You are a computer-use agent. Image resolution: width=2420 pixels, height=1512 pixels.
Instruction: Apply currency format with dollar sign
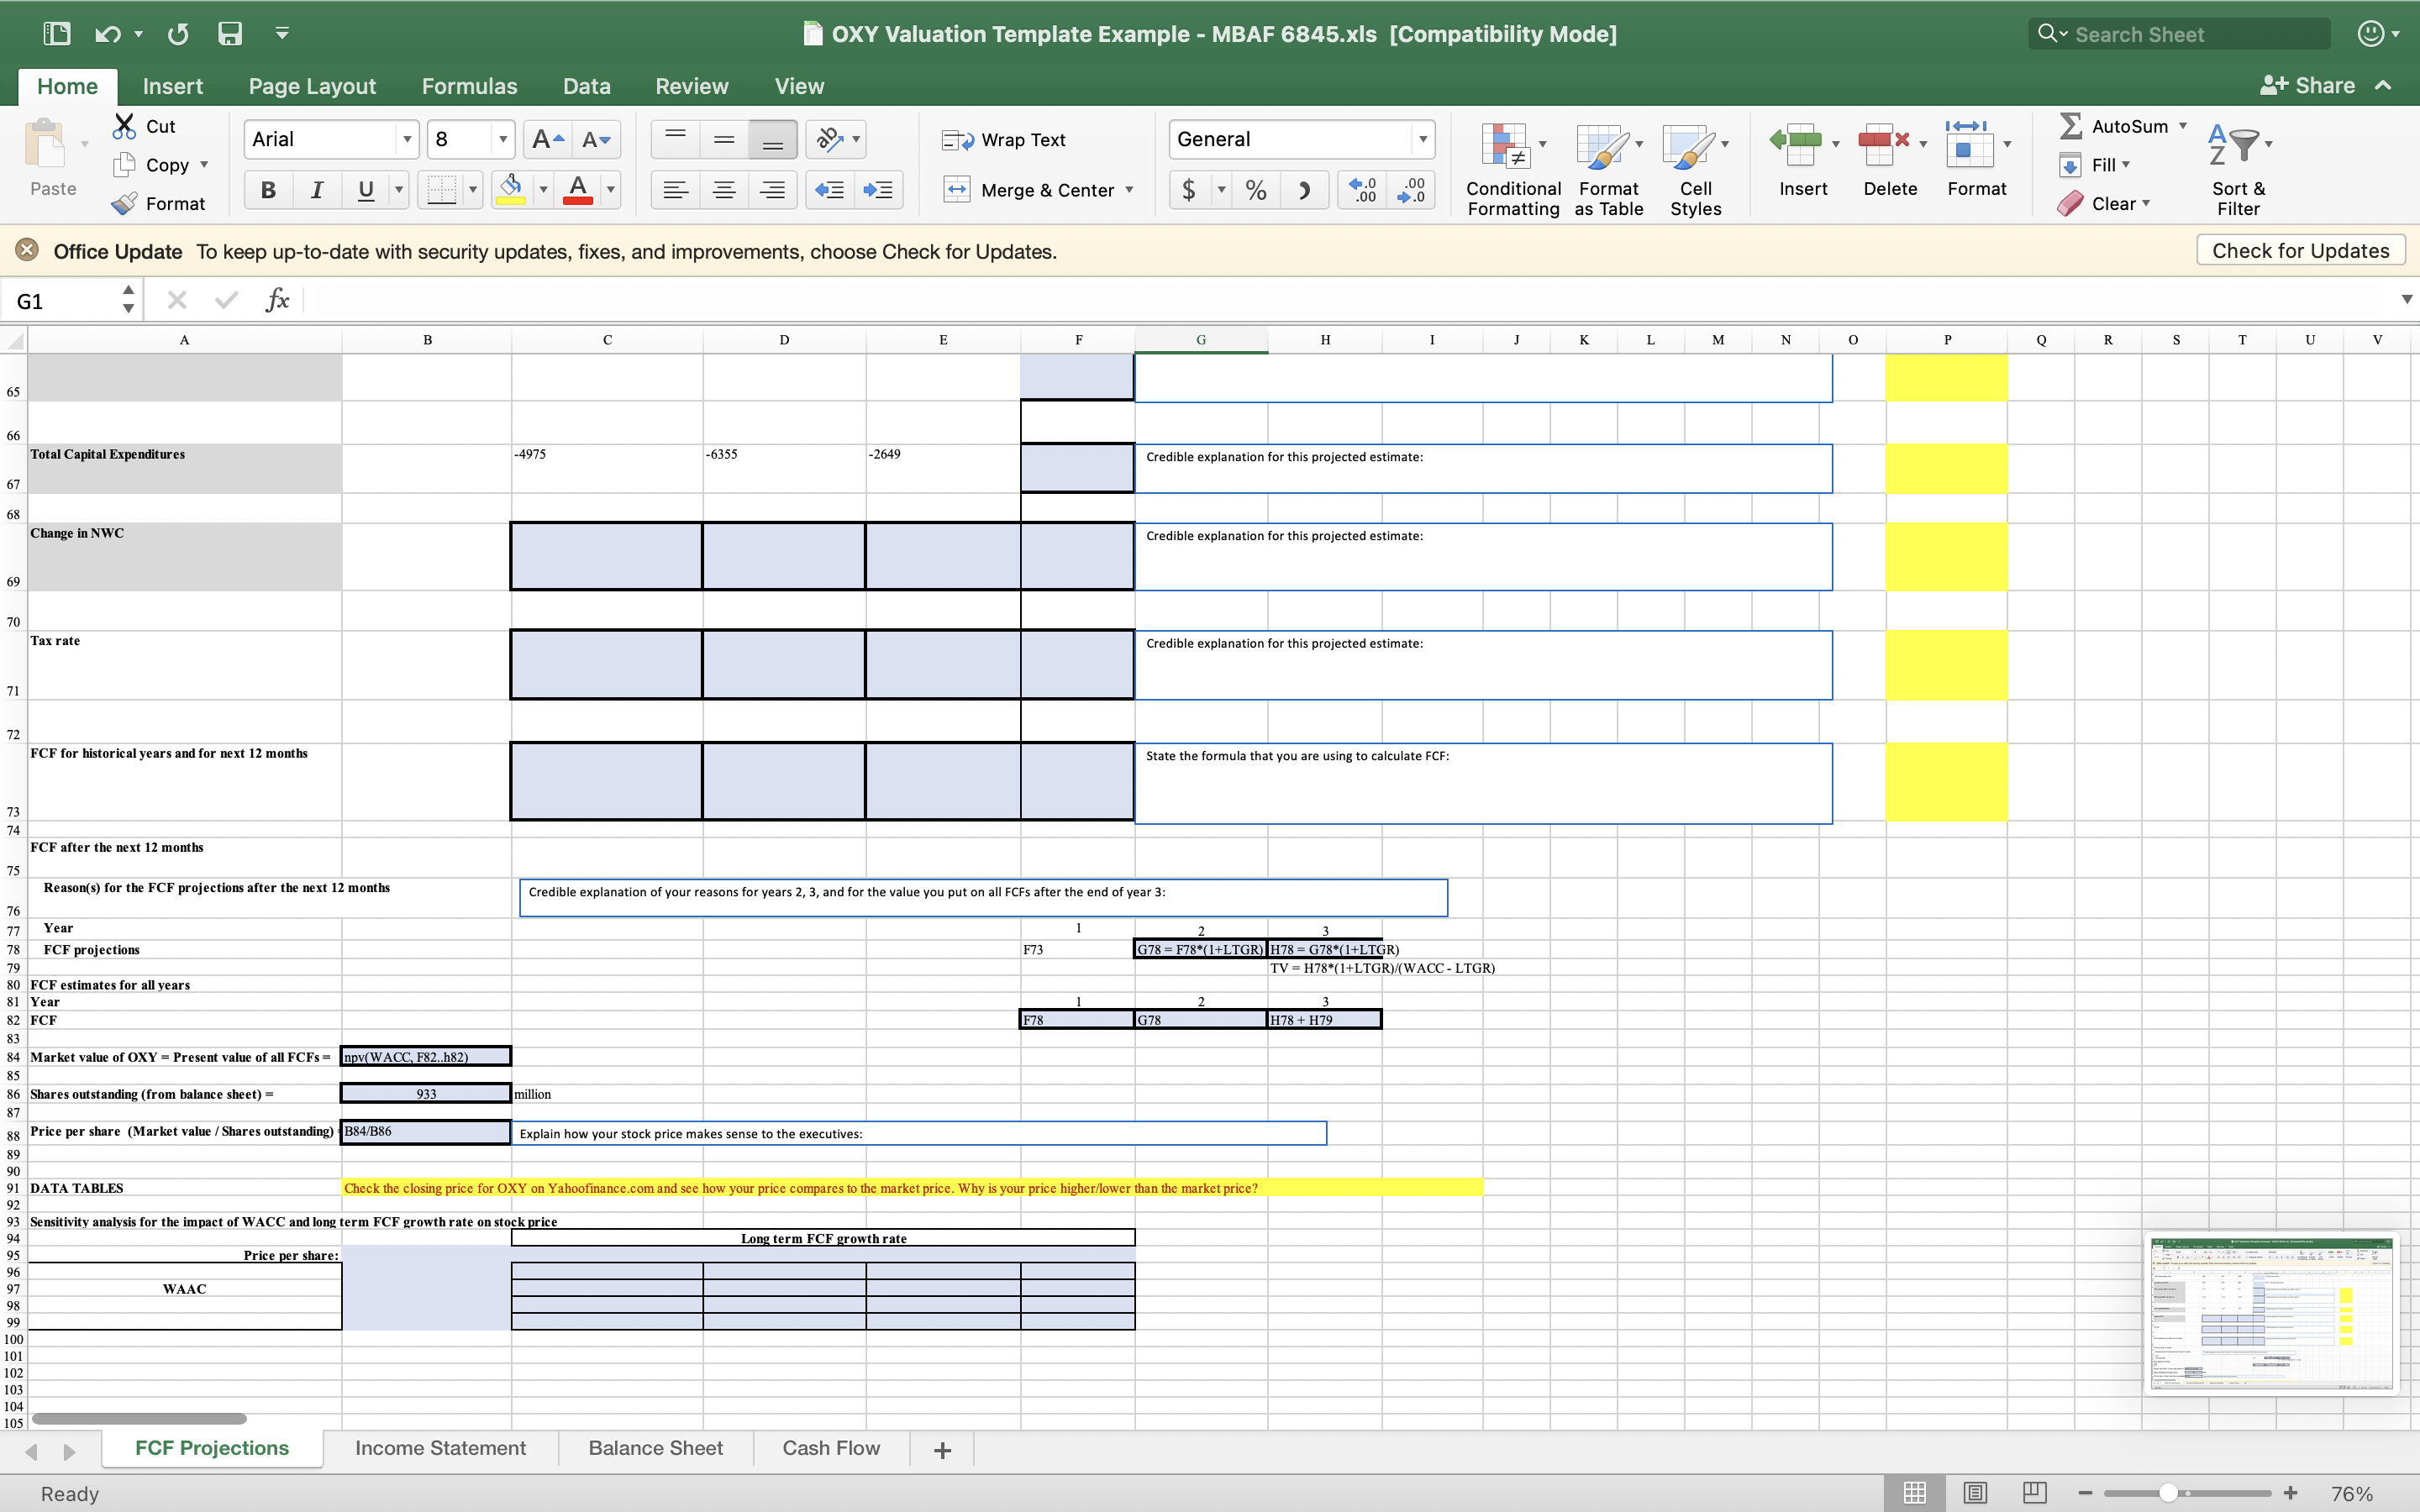click(1190, 189)
